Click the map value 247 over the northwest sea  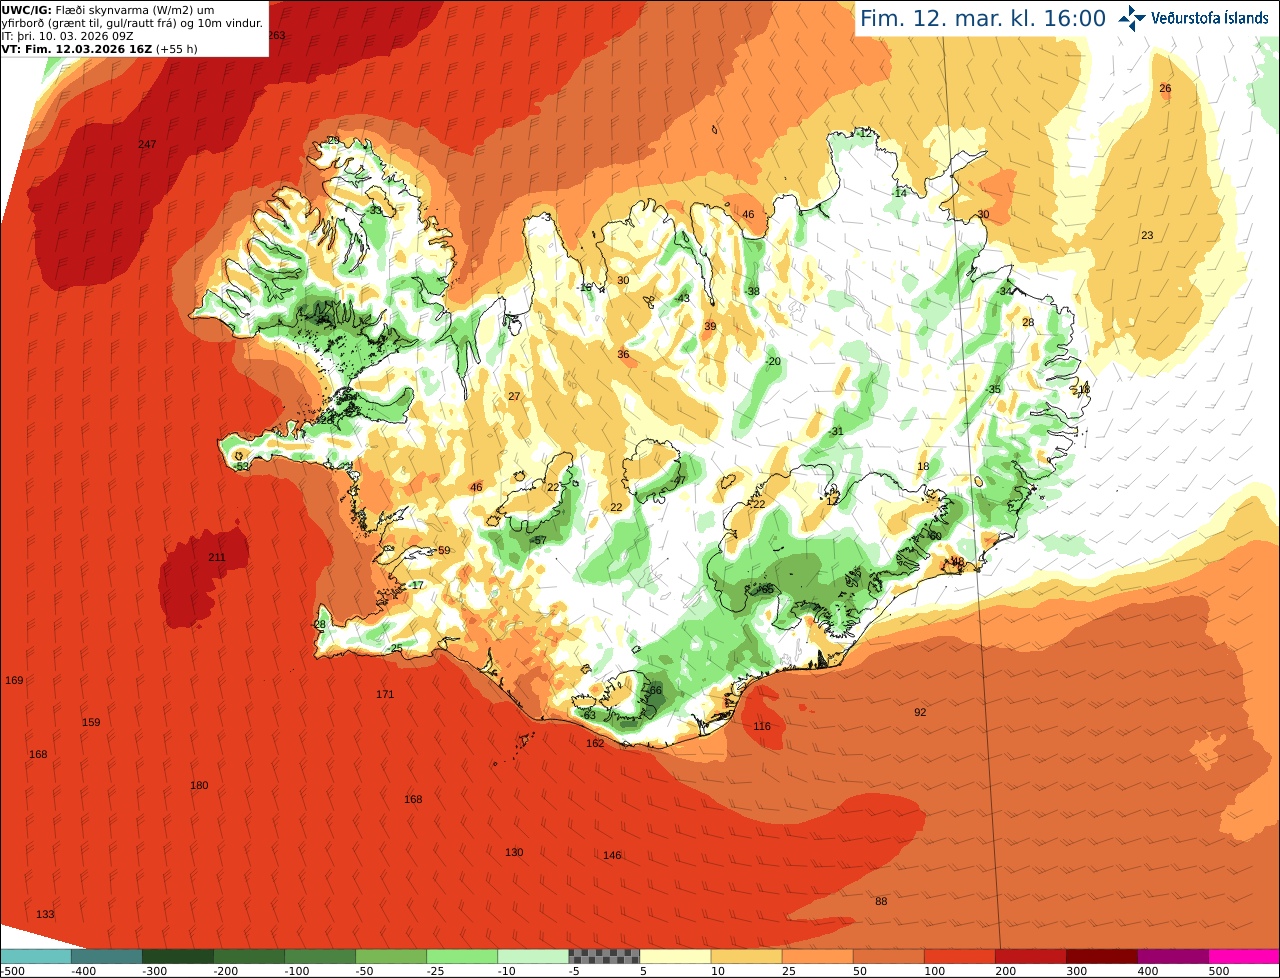click(147, 145)
